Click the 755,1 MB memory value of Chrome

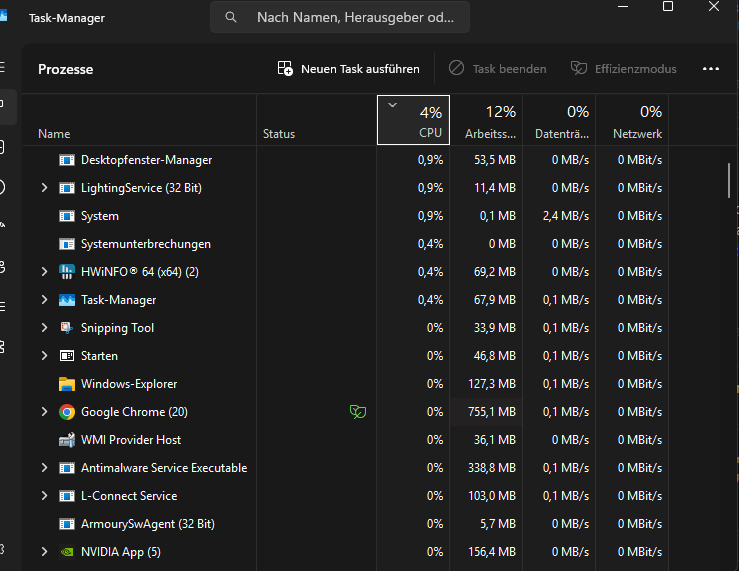point(492,412)
